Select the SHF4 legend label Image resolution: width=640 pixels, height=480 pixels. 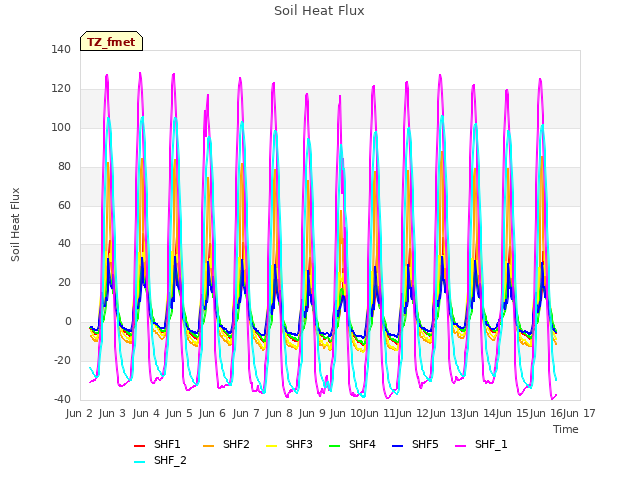click(x=362, y=444)
